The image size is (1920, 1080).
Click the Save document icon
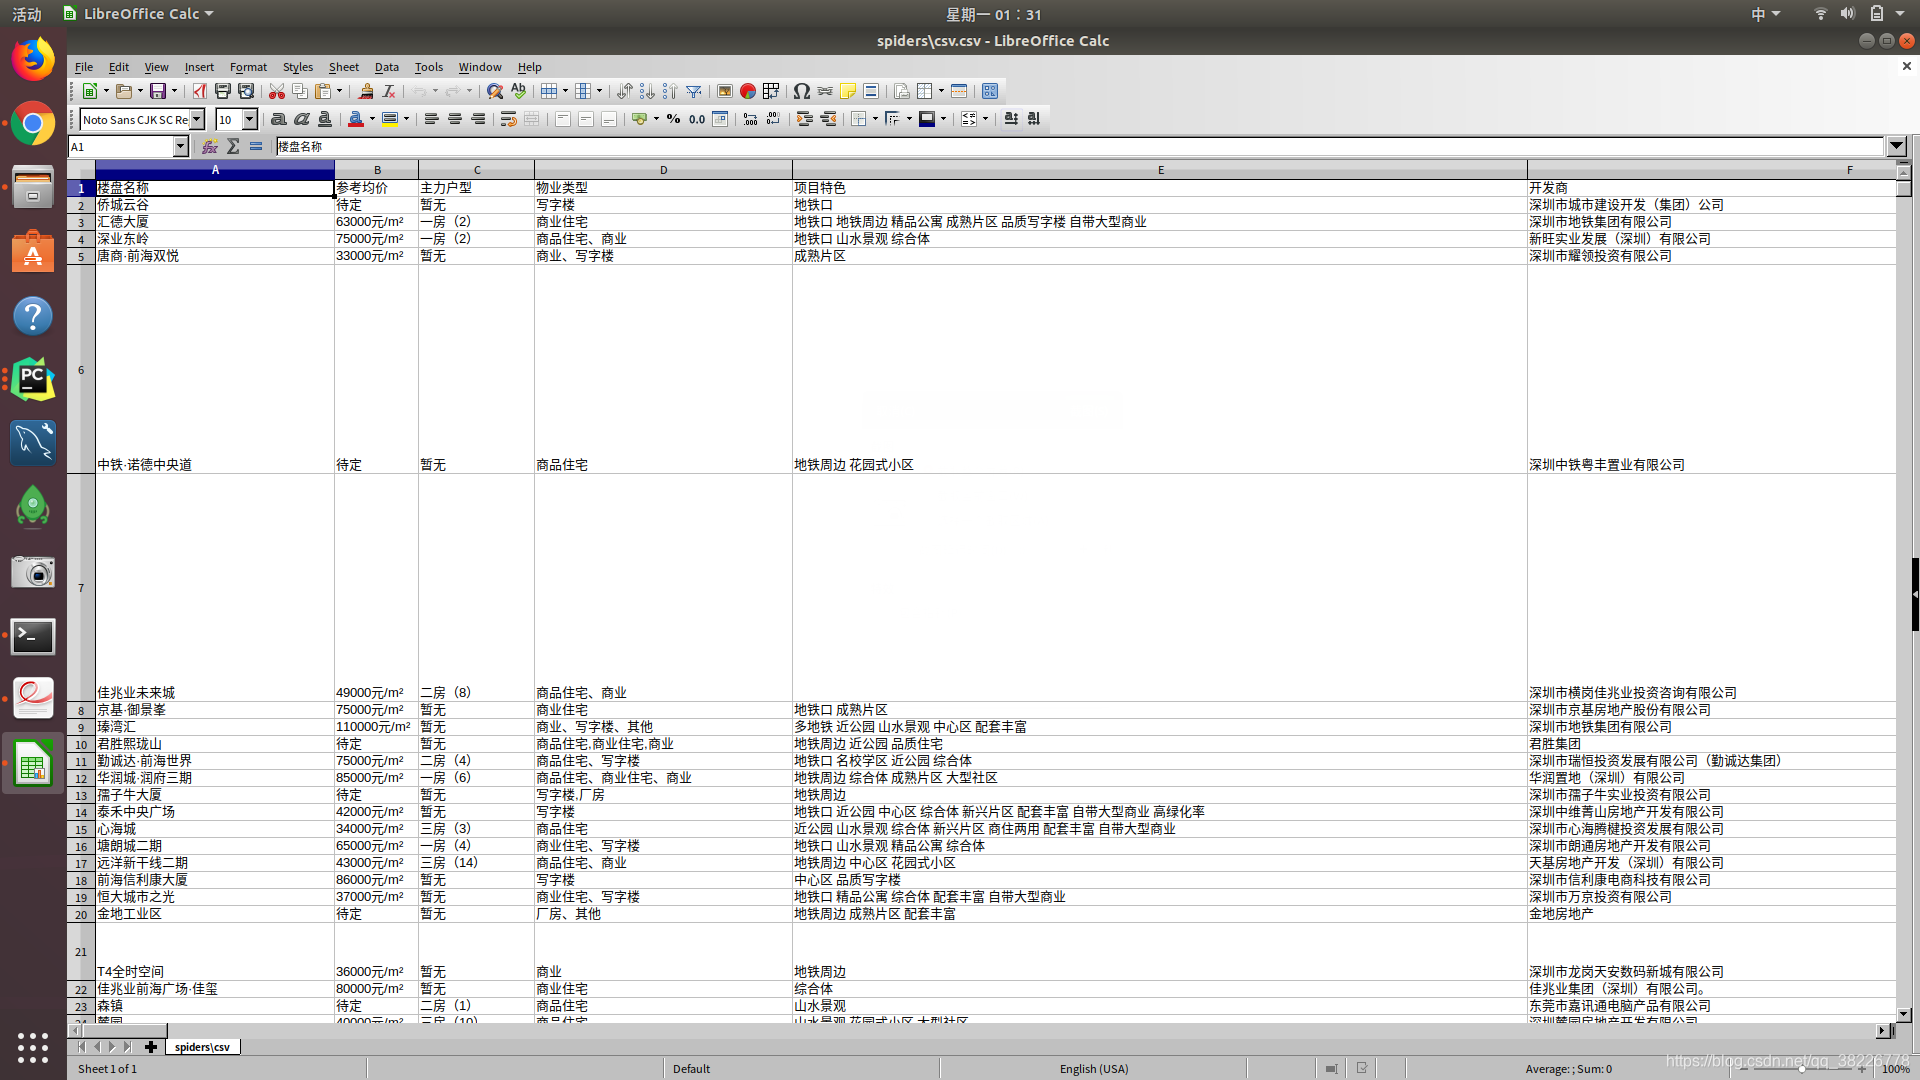[157, 91]
